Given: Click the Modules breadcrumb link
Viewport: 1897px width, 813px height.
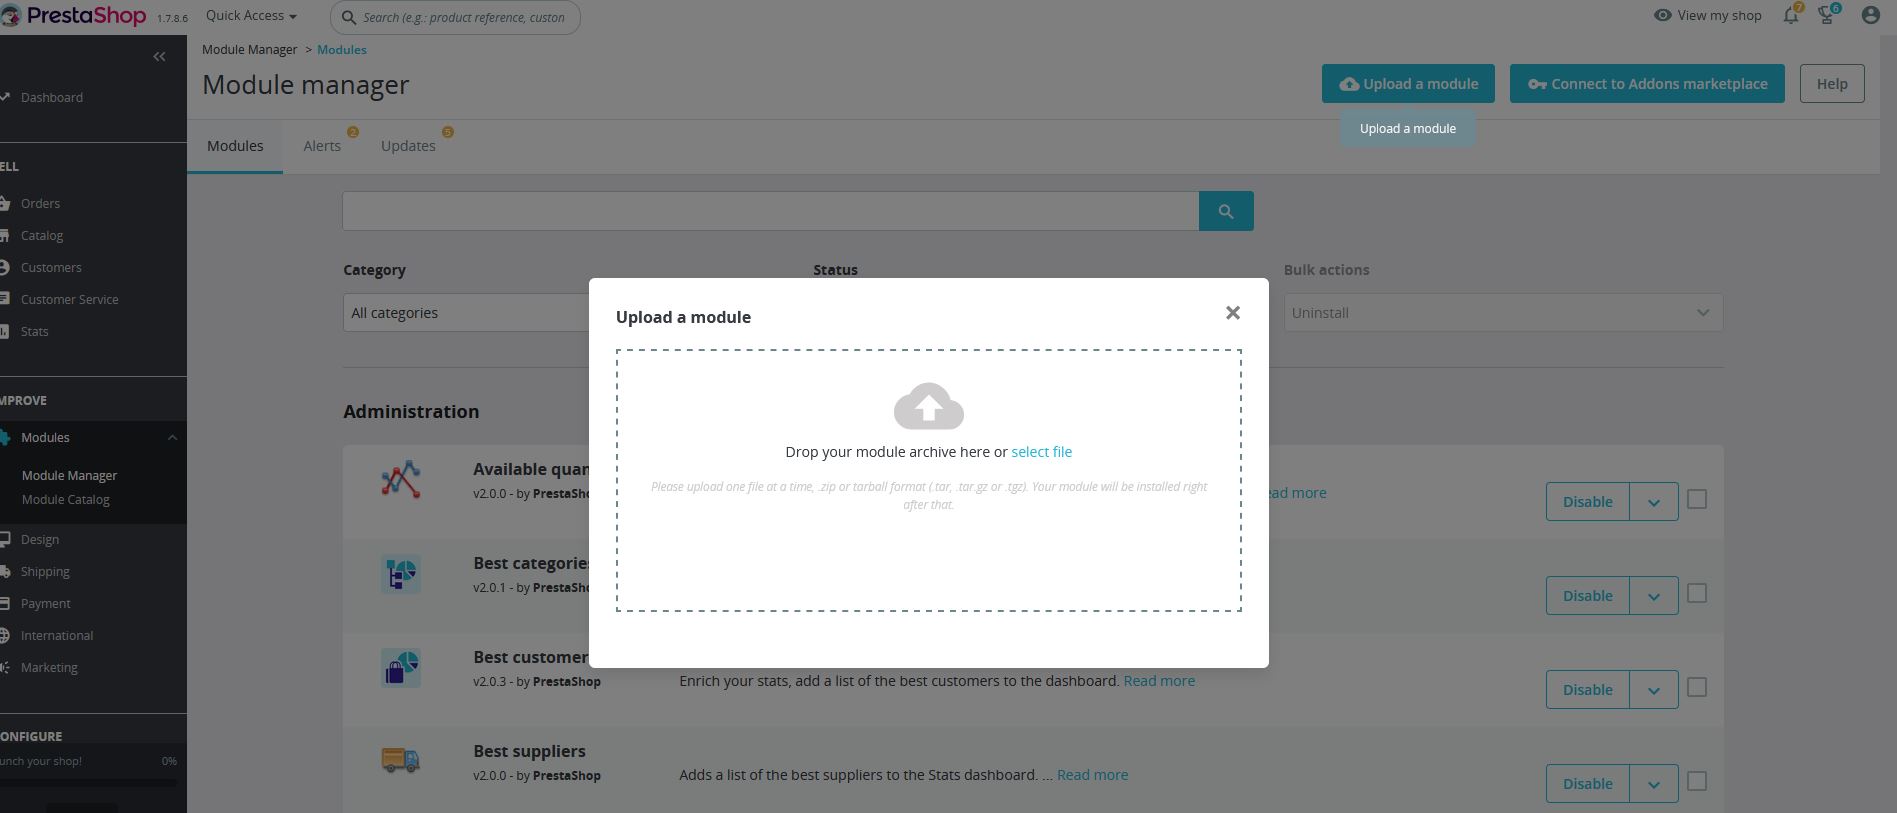Looking at the screenshot, I should click(342, 50).
